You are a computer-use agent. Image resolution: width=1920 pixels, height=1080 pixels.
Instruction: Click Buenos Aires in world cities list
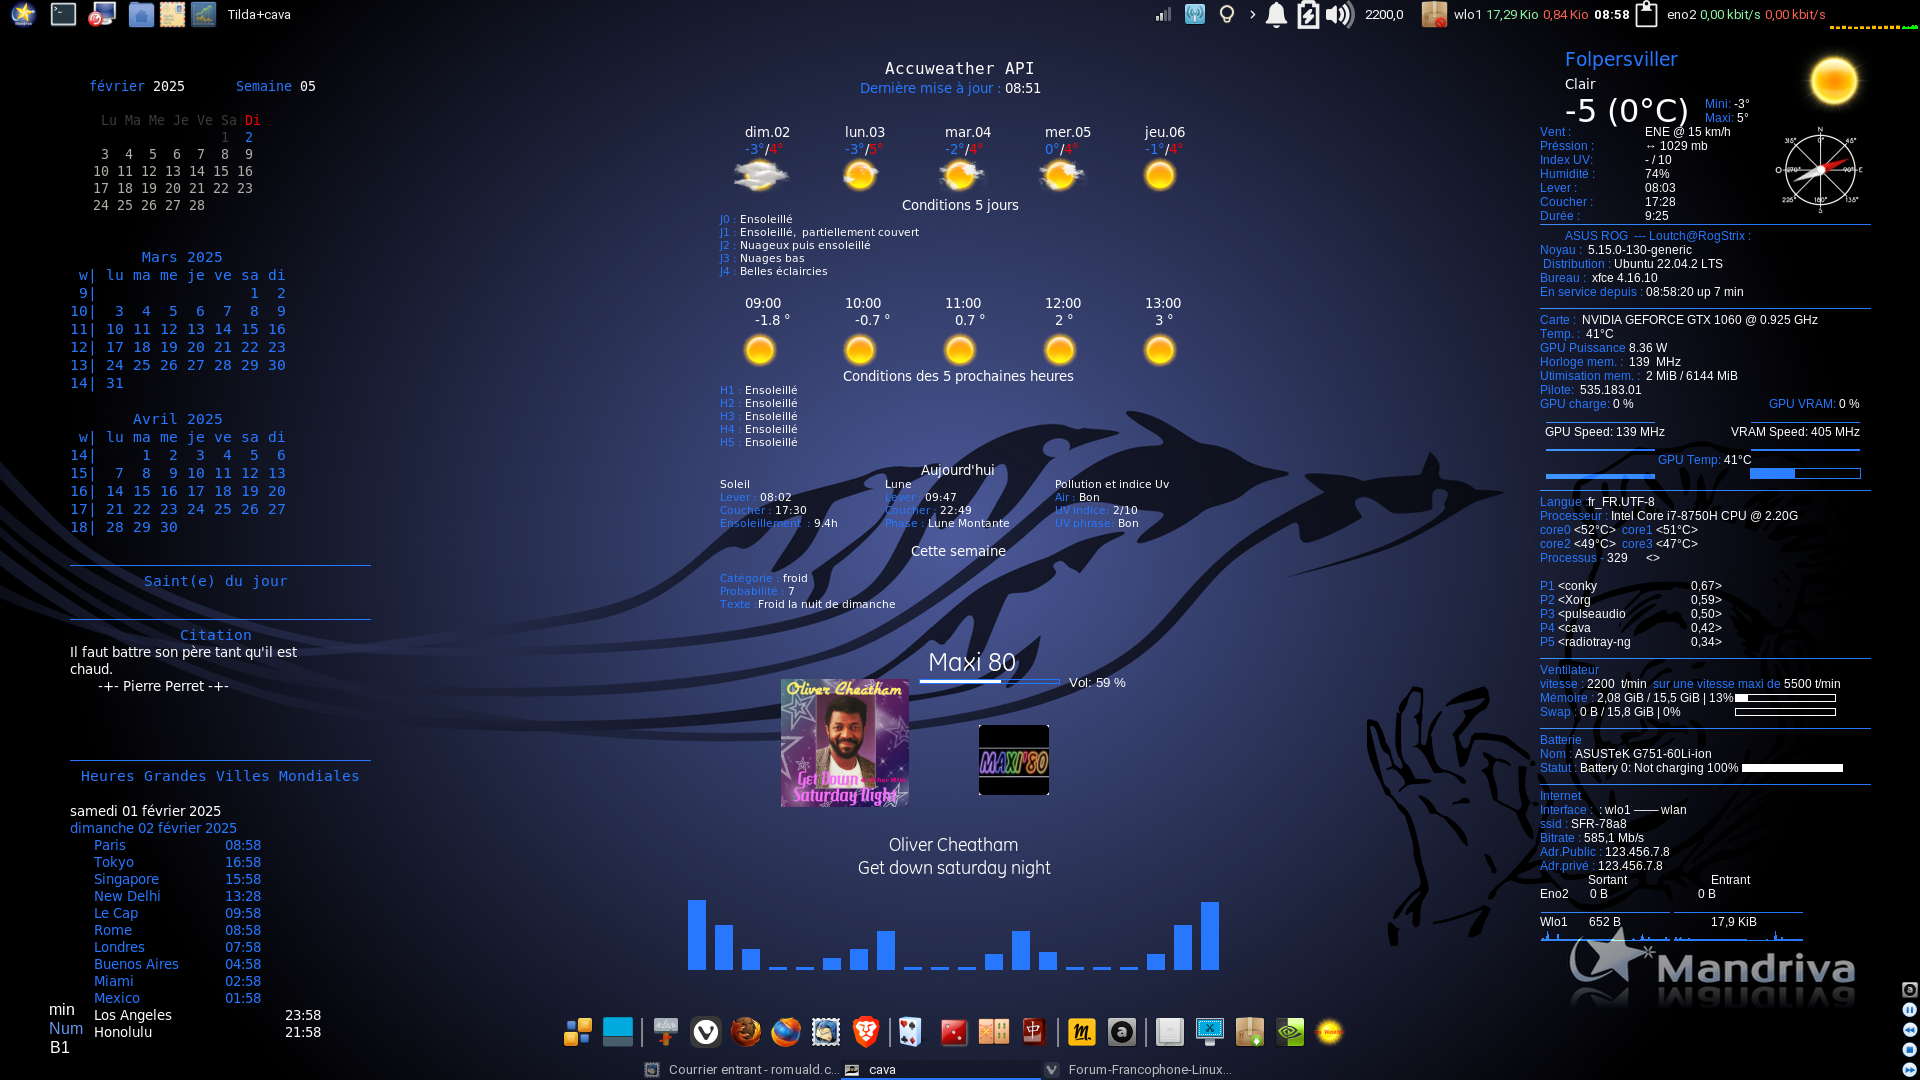pos(136,964)
